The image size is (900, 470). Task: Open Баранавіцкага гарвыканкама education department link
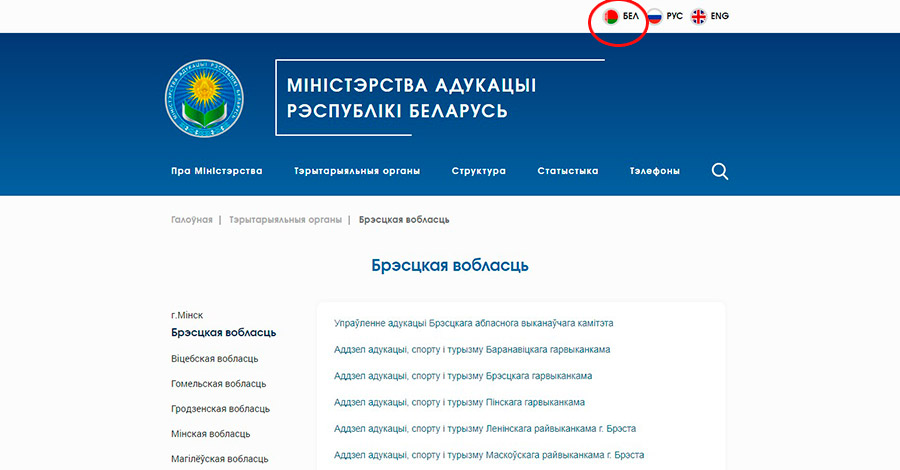click(x=471, y=349)
